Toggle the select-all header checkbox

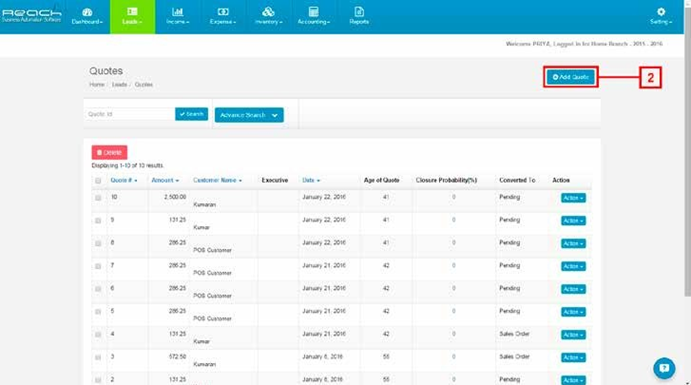pyautogui.click(x=98, y=181)
